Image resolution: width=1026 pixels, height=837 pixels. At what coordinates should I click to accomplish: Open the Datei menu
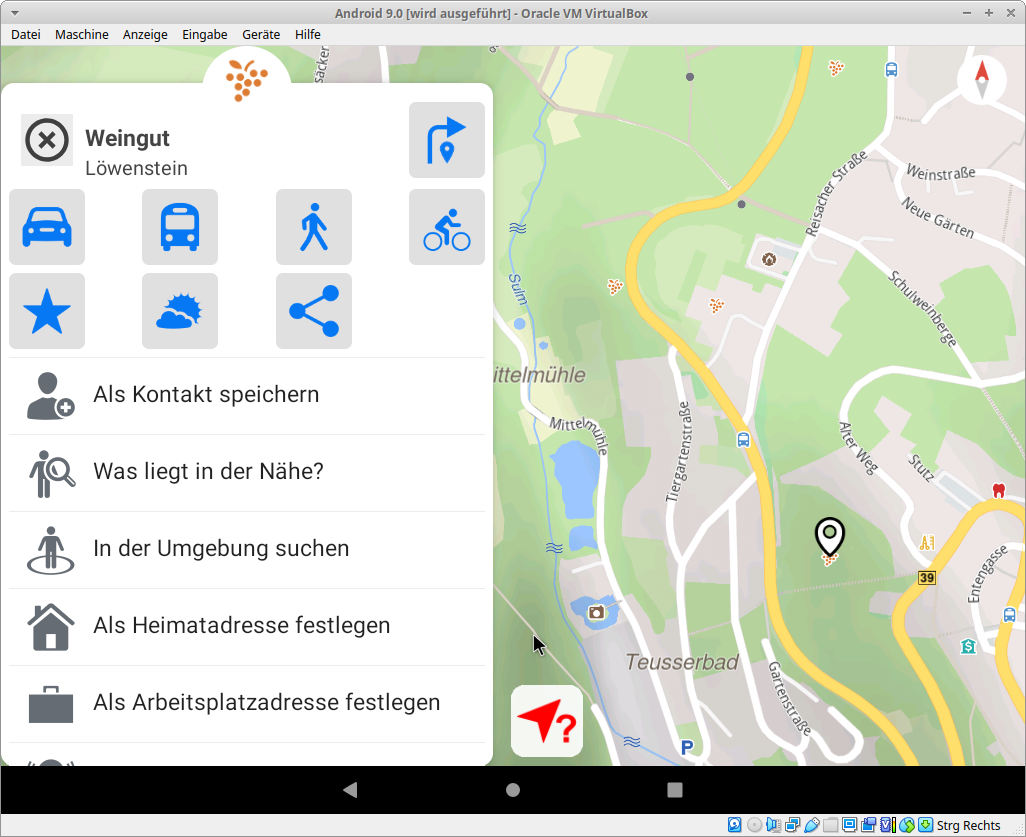coord(26,34)
